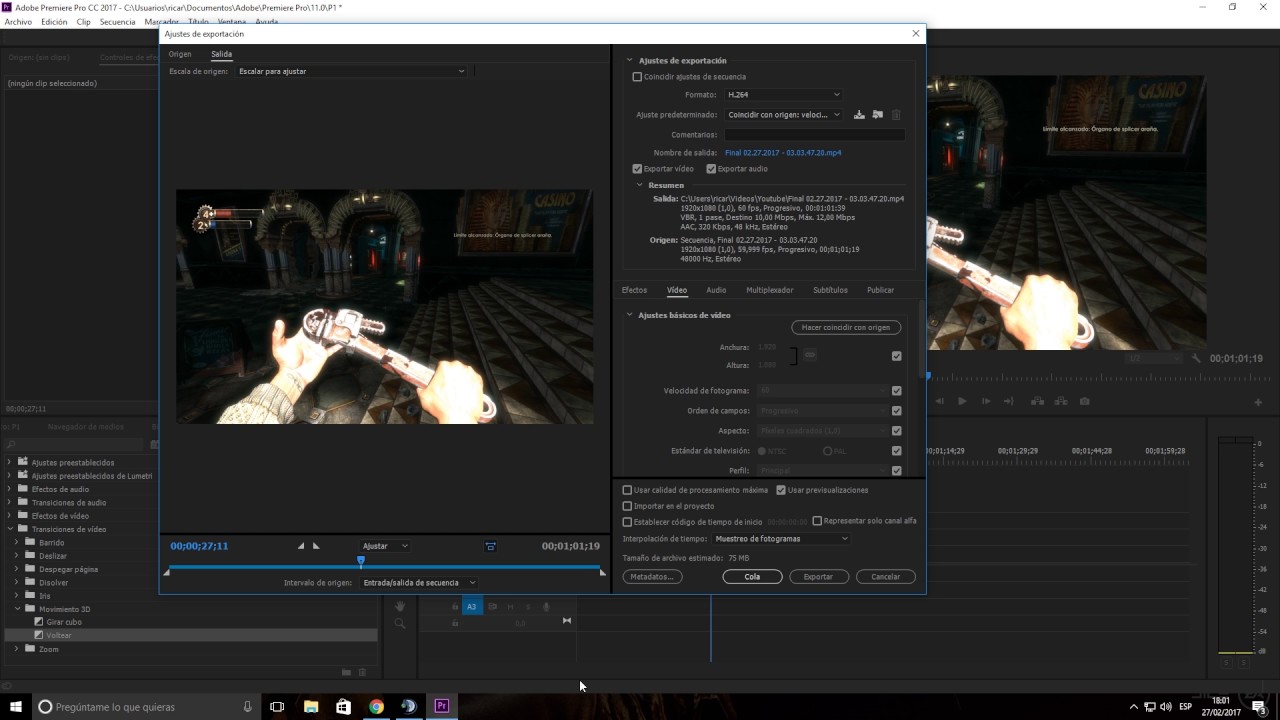The image size is (1280, 720).
Task: Open File Explorer from the taskbar
Action: coord(311,706)
